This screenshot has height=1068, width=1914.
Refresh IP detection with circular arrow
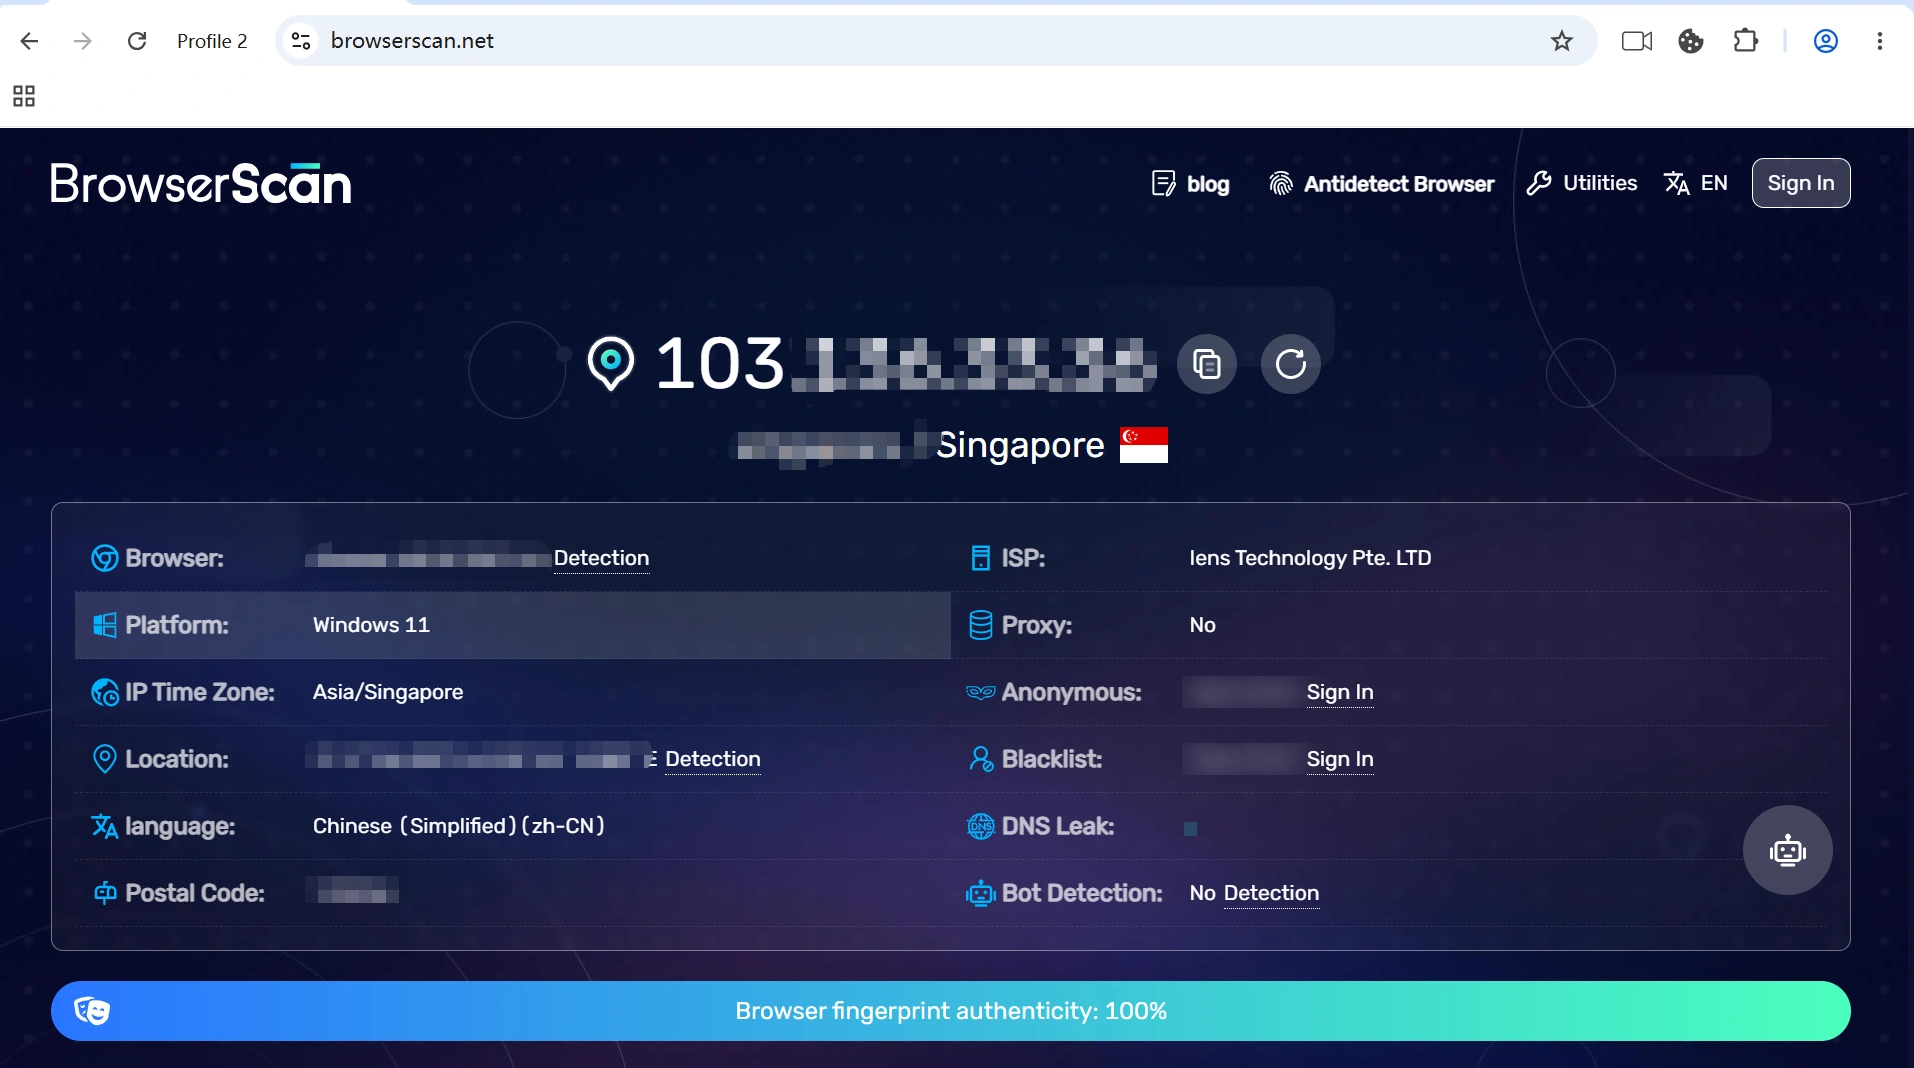1291,364
